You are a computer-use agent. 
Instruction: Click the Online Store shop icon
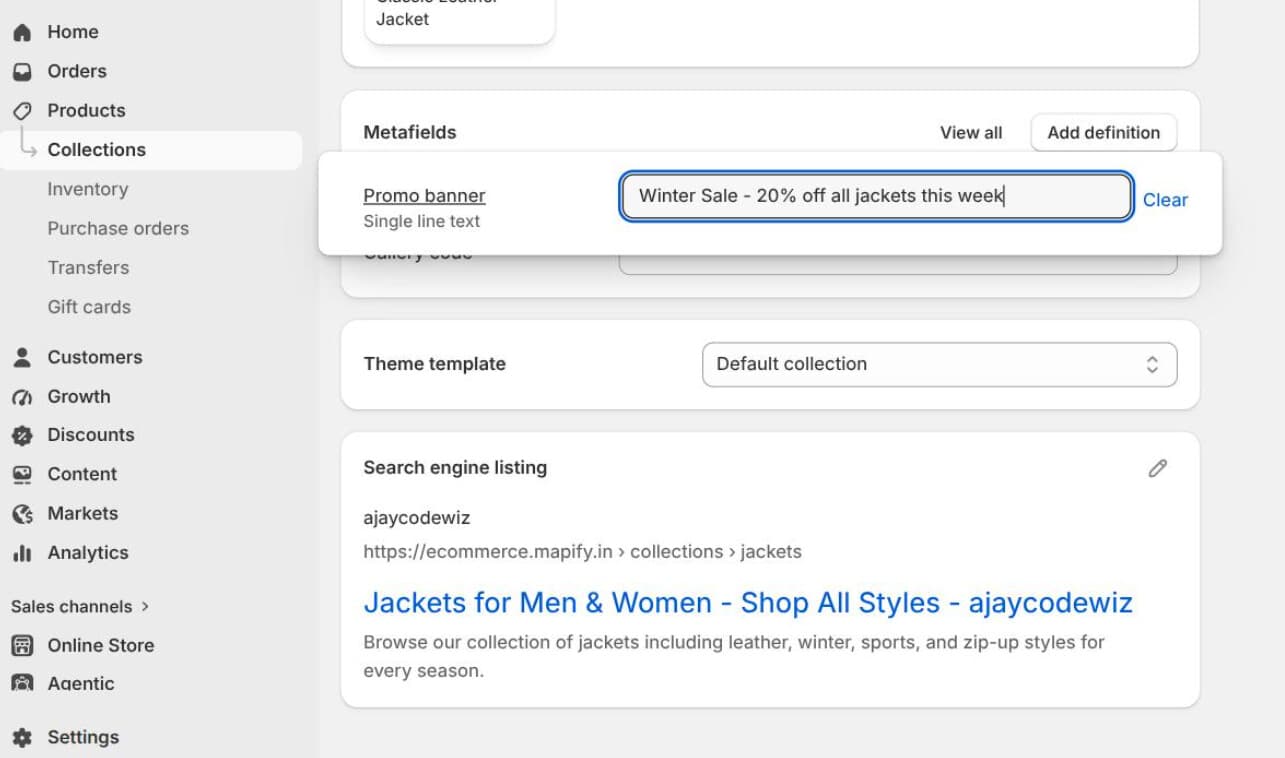click(22, 646)
